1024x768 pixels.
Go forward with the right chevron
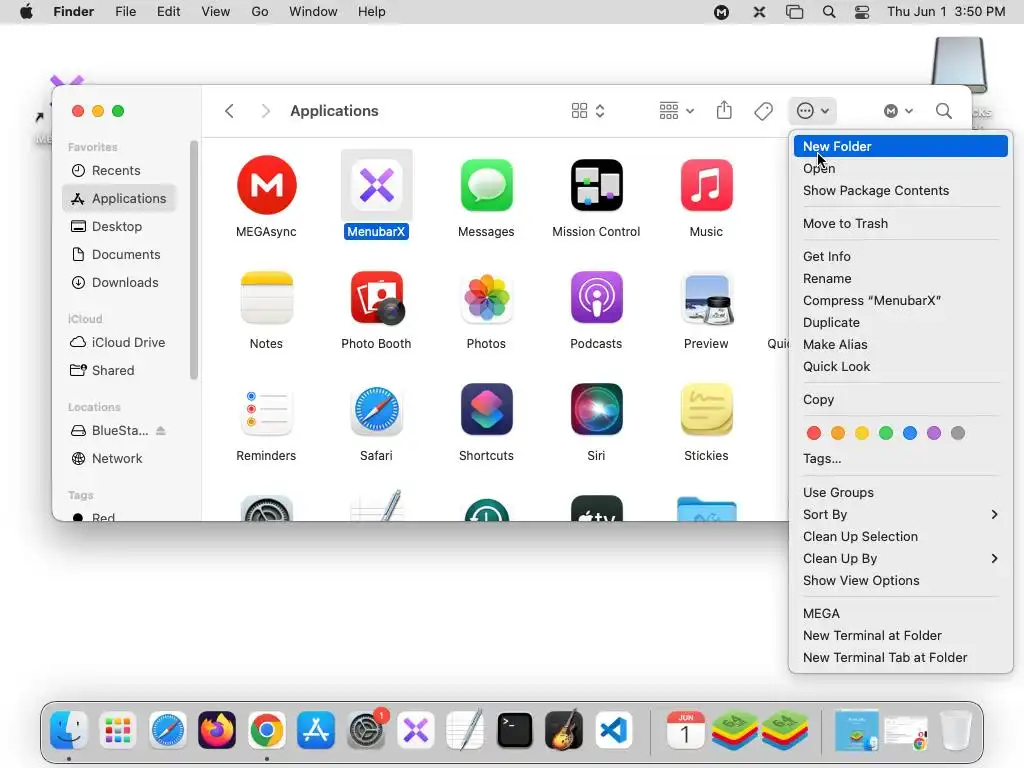265,111
